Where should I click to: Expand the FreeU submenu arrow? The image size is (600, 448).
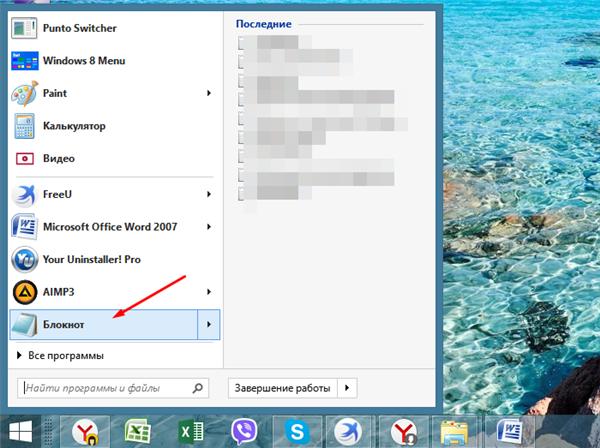click(209, 194)
